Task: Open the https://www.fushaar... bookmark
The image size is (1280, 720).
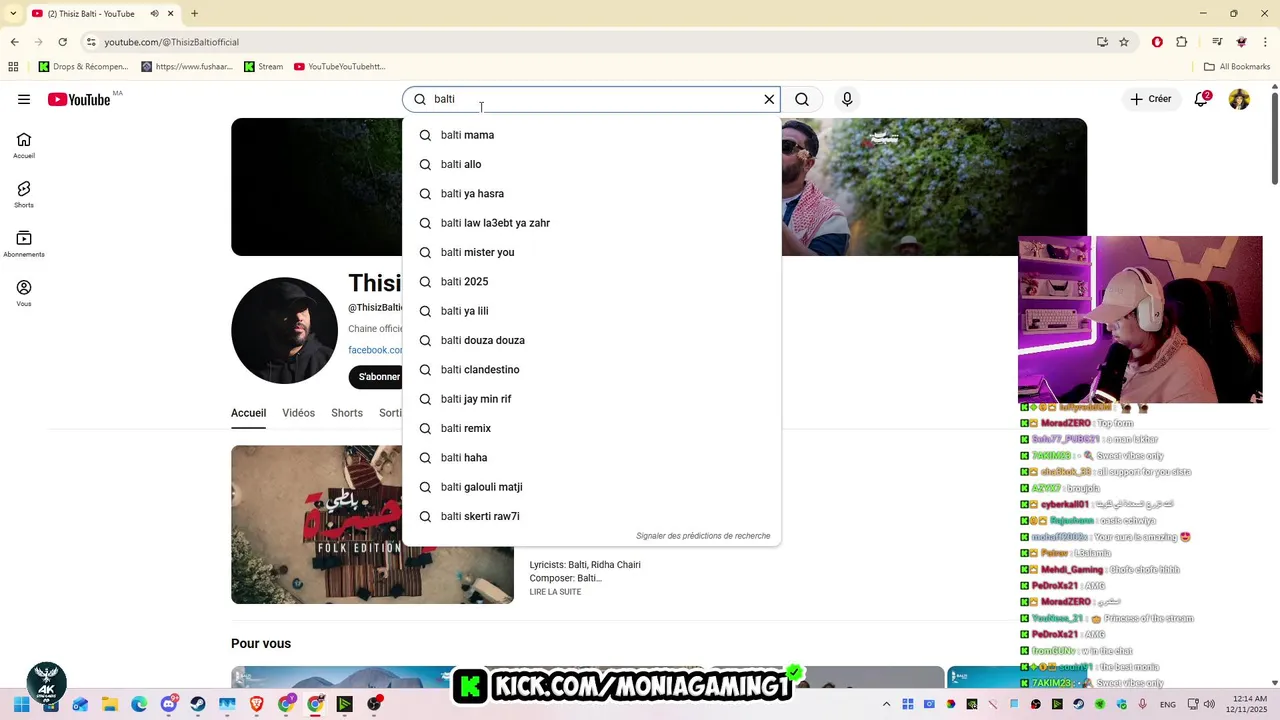Action: click(187, 67)
